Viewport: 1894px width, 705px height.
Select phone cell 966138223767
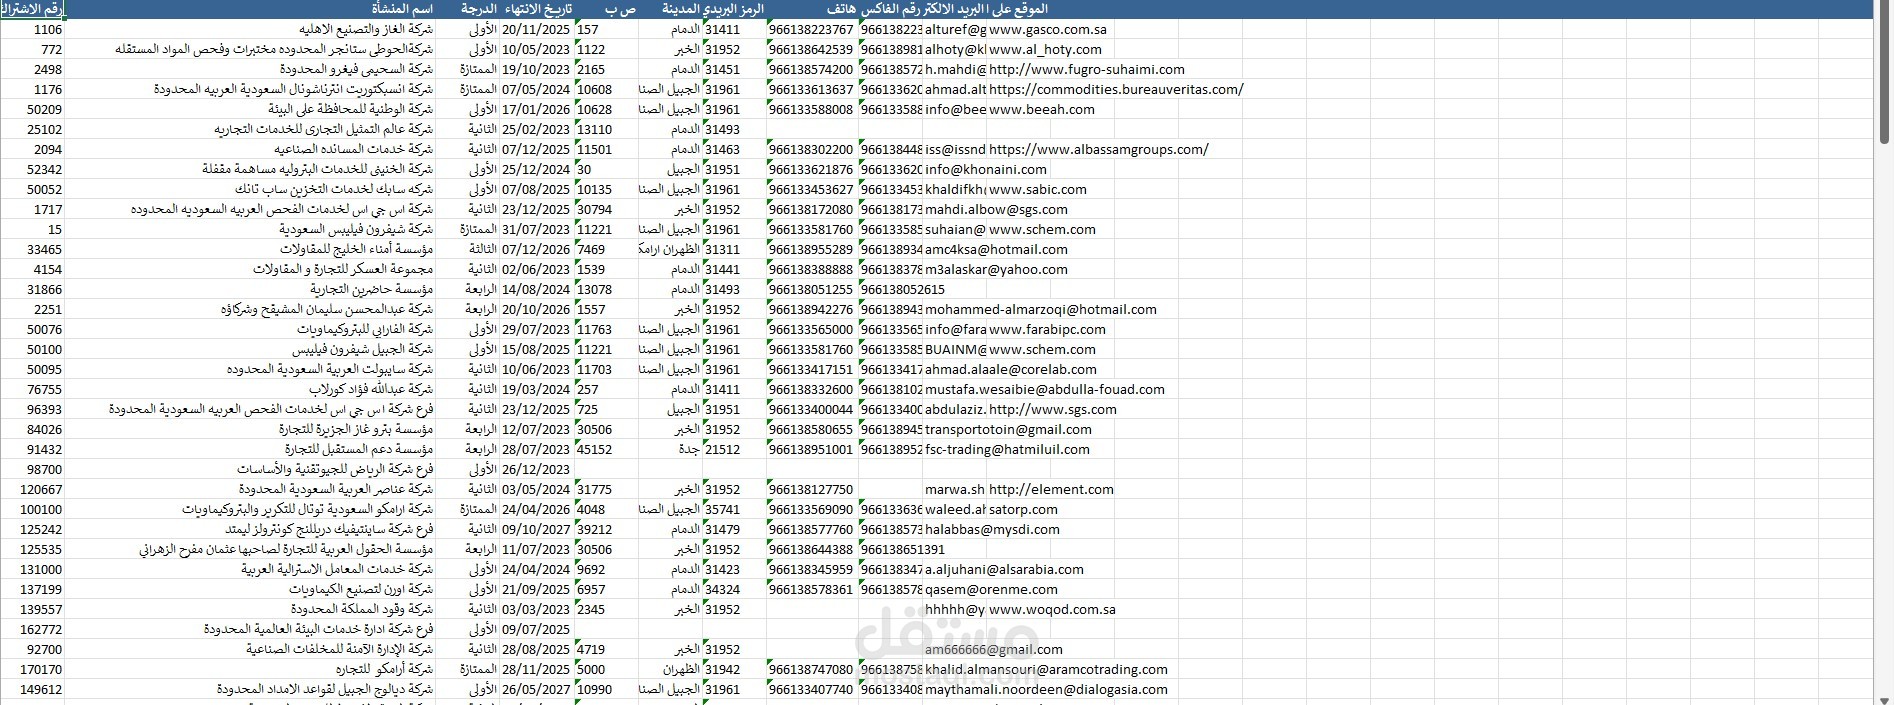tap(812, 29)
